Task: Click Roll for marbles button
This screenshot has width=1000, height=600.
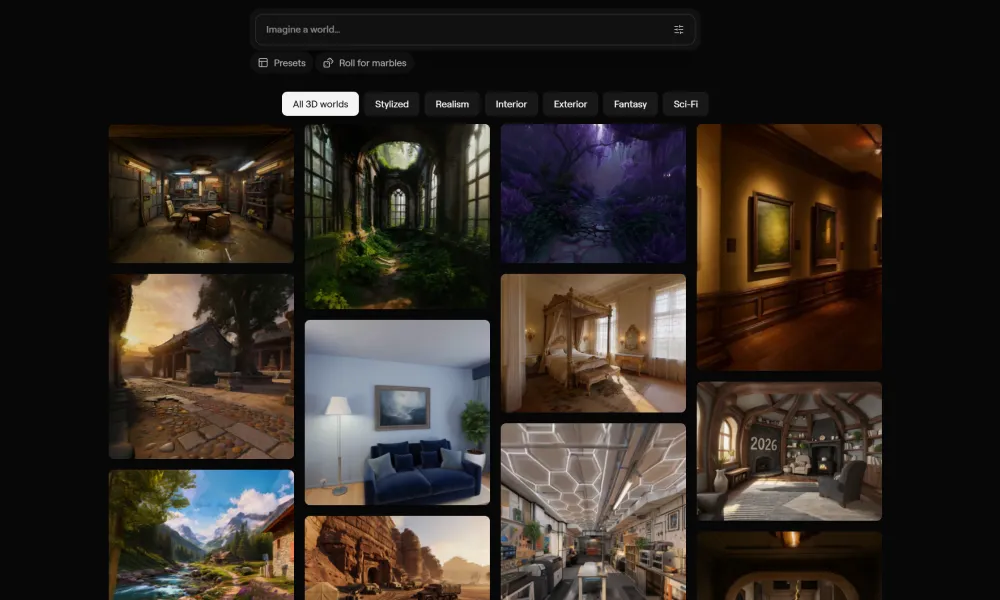Action: point(365,63)
